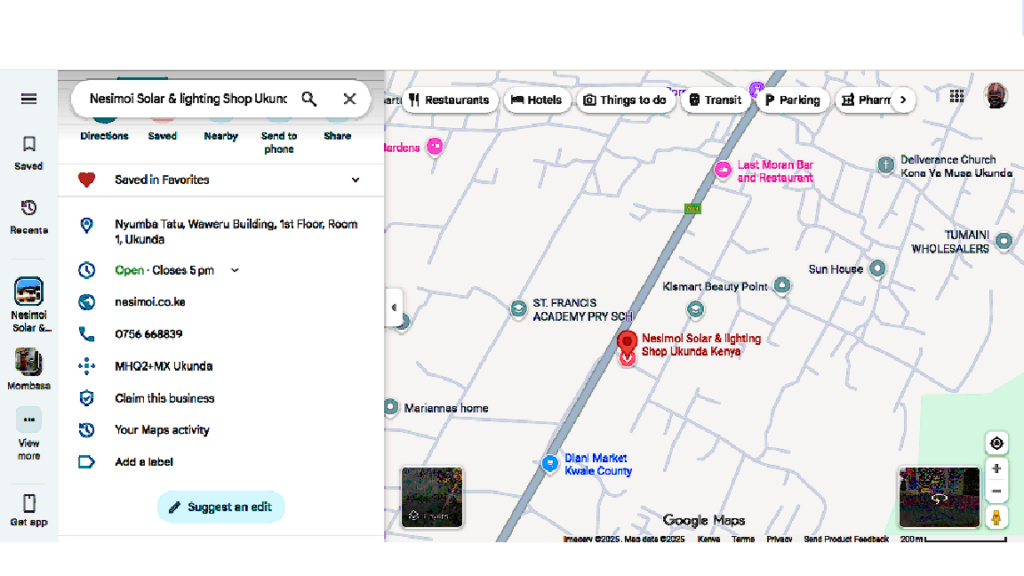This screenshot has width=1024, height=576.
Task: Open the Saved sidebar item
Action: coord(29,152)
